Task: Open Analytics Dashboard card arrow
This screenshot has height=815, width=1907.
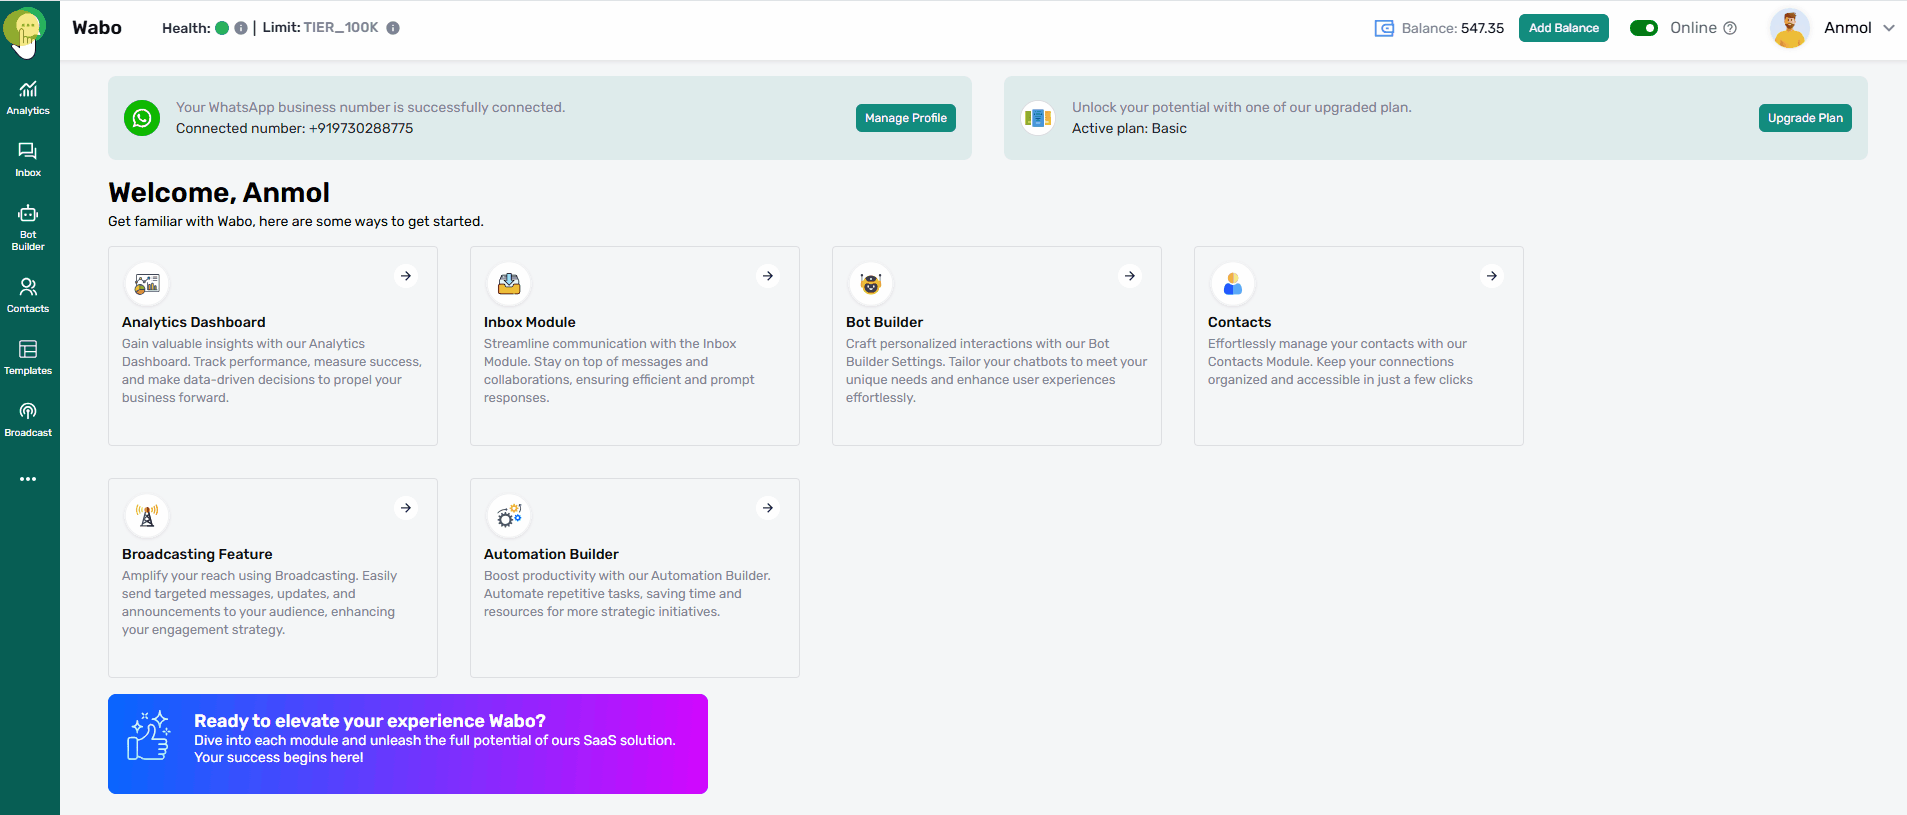Action: 406,276
